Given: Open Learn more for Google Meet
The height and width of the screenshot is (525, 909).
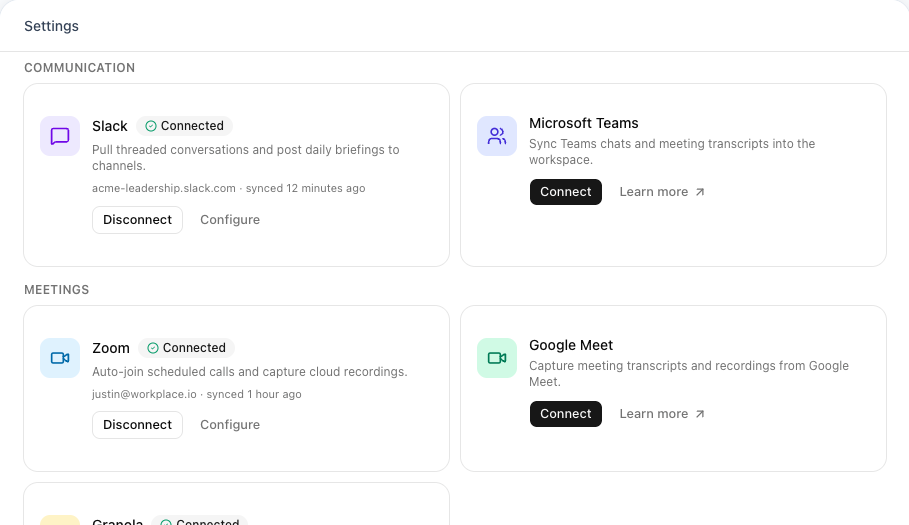Looking at the screenshot, I should click(661, 414).
